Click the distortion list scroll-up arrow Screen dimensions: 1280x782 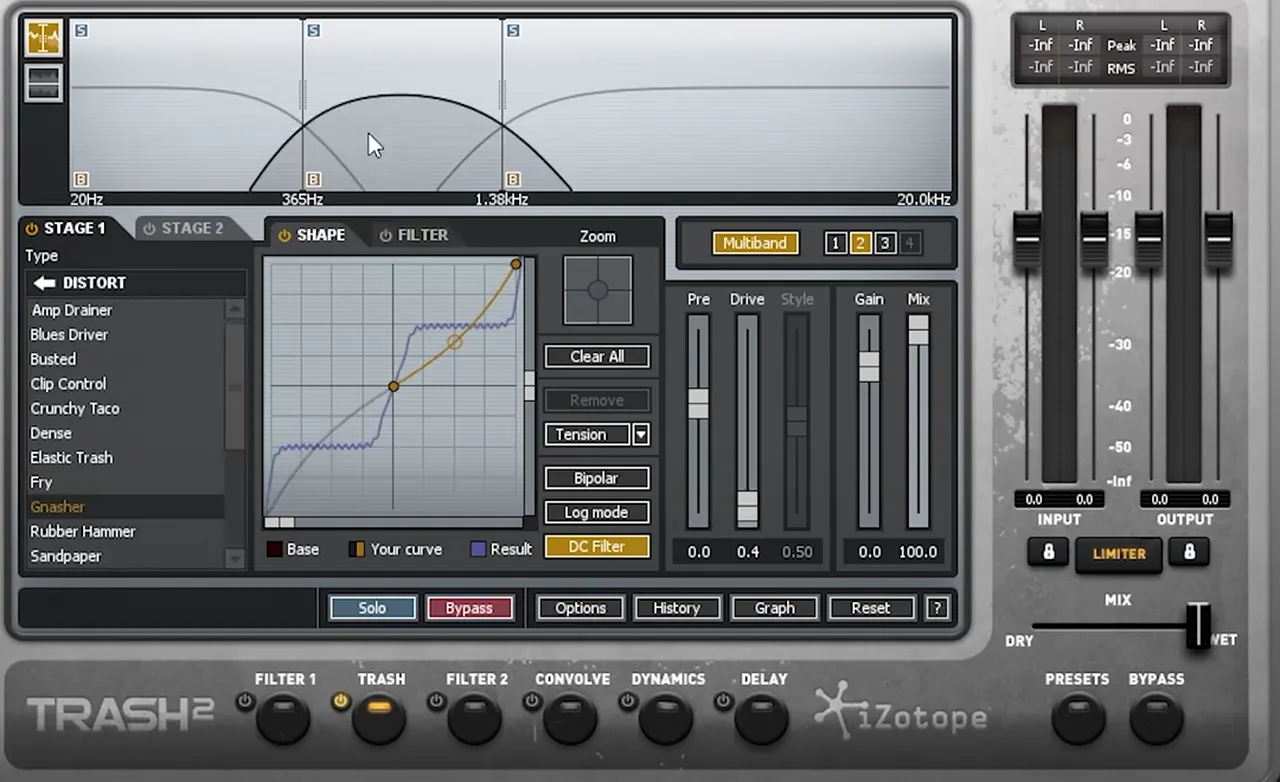[x=235, y=309]
